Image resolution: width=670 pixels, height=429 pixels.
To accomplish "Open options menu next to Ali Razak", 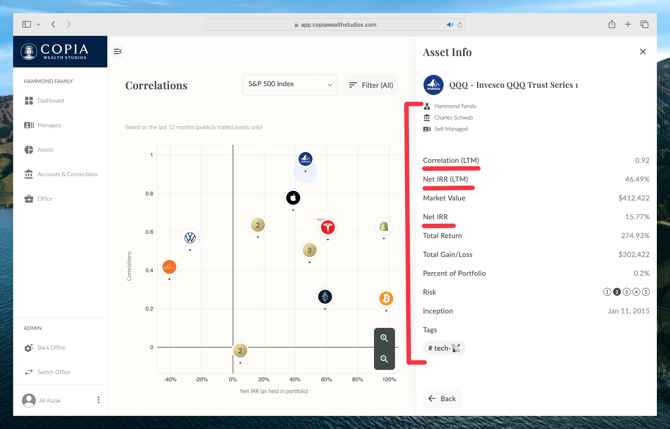I will click(98, 400).
